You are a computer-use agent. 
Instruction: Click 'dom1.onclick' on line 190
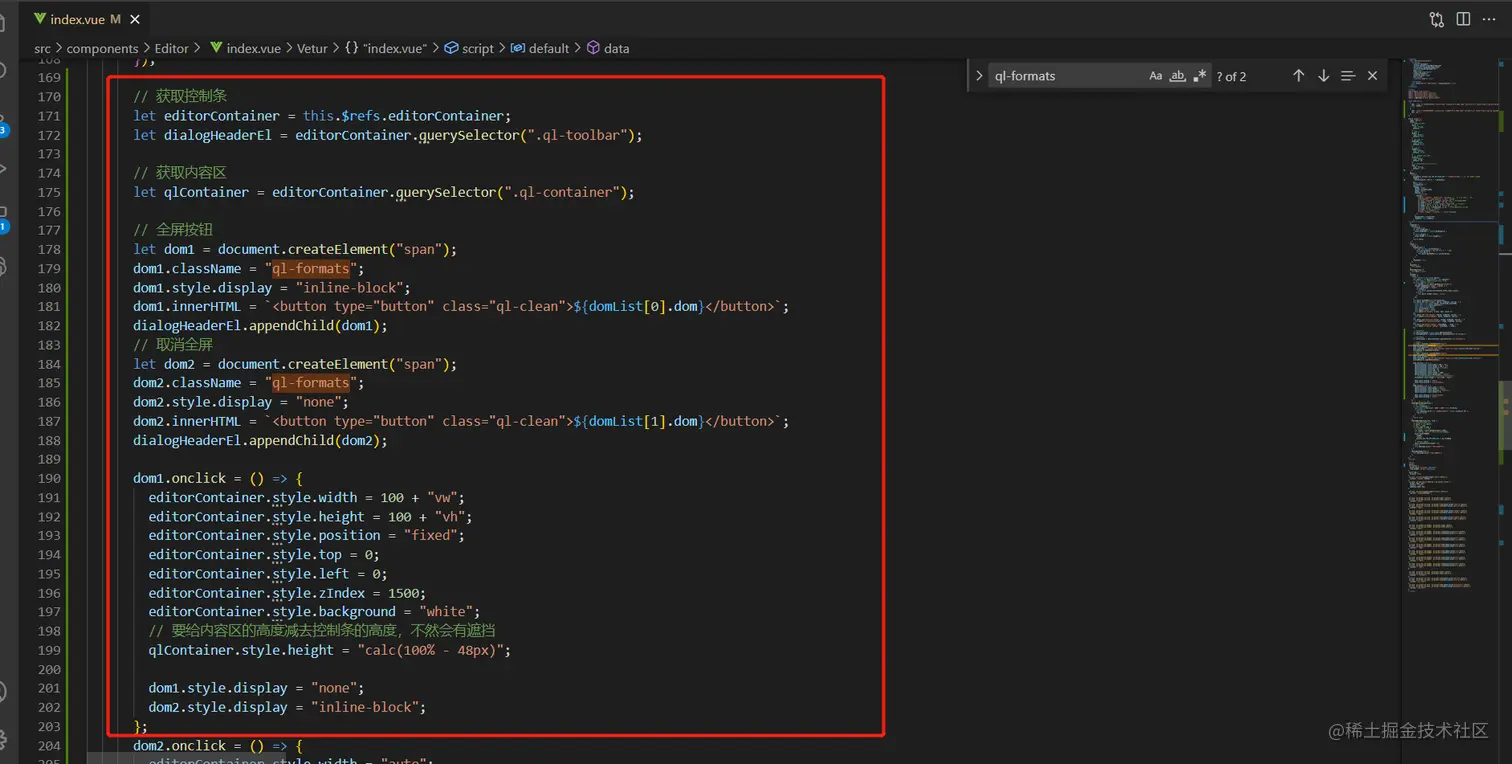click(179, 479)
